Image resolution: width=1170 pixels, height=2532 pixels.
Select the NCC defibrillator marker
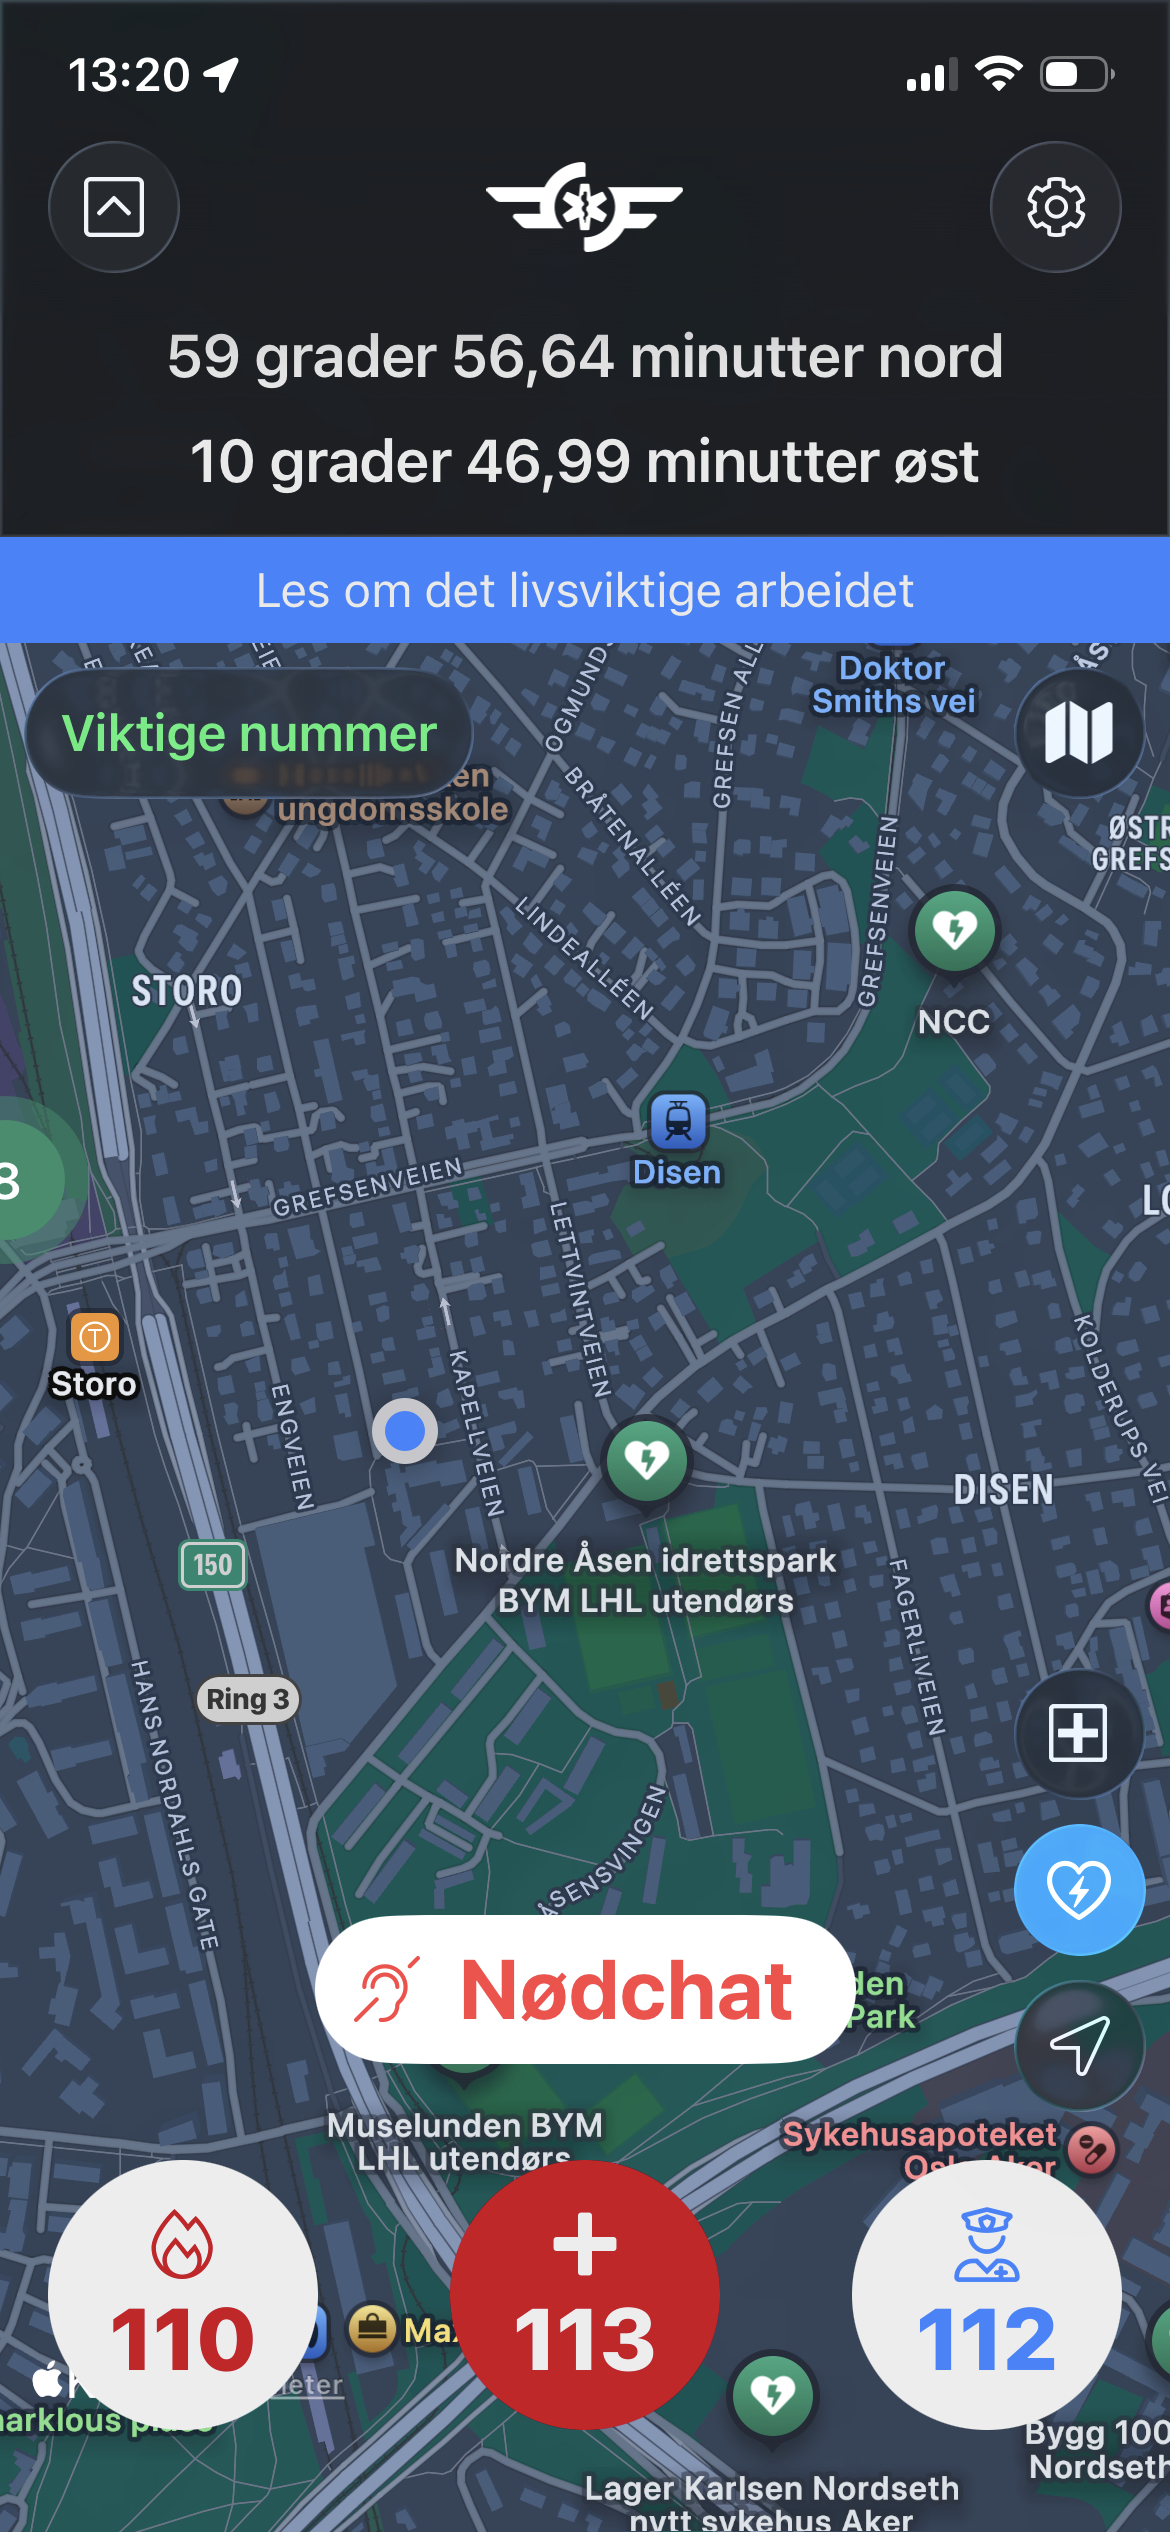(955, 931)
